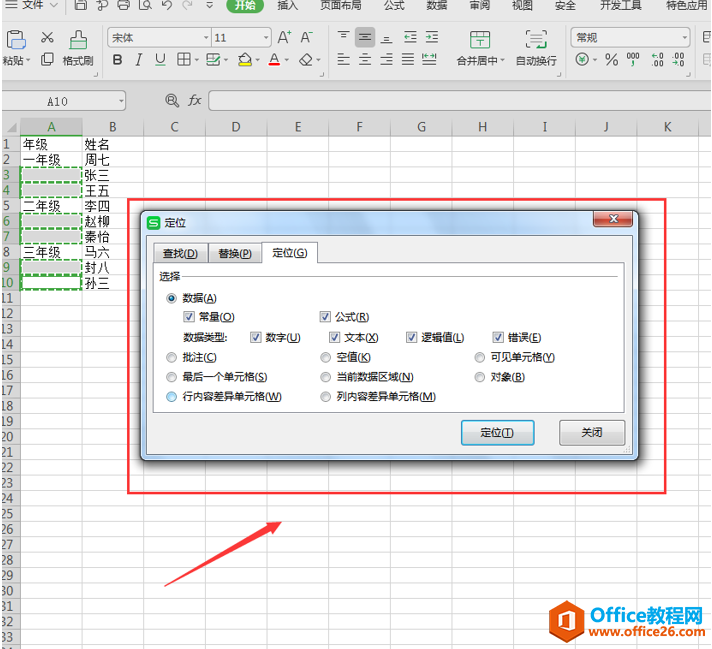
Task: Align text to the right
Action: point(386,59)
